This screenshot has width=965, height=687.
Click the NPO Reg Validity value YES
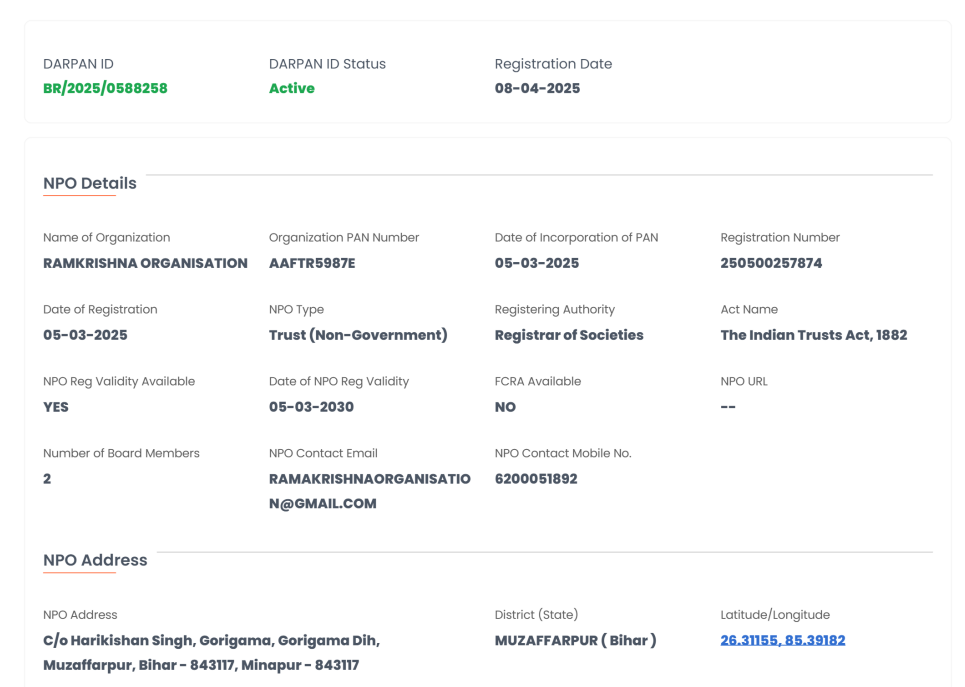56,407
